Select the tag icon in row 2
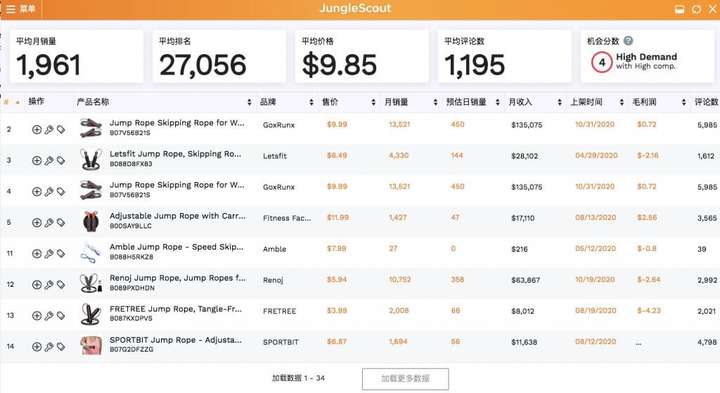720x393 pixels. click(x=61, y=129)
